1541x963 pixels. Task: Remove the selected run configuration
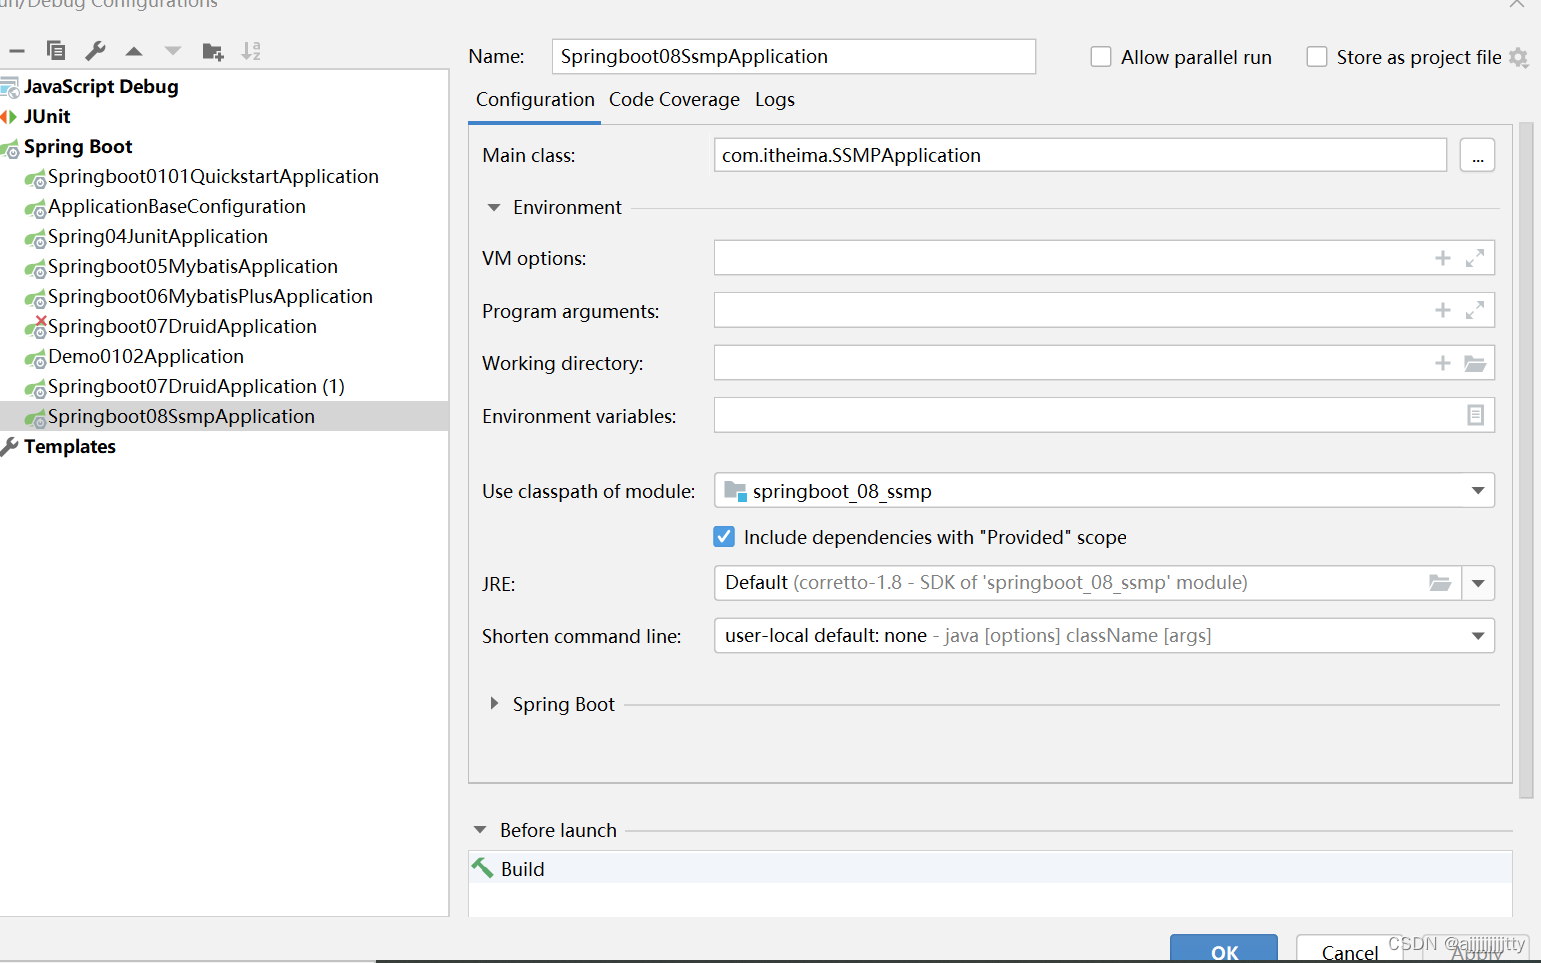coord(16,50)
